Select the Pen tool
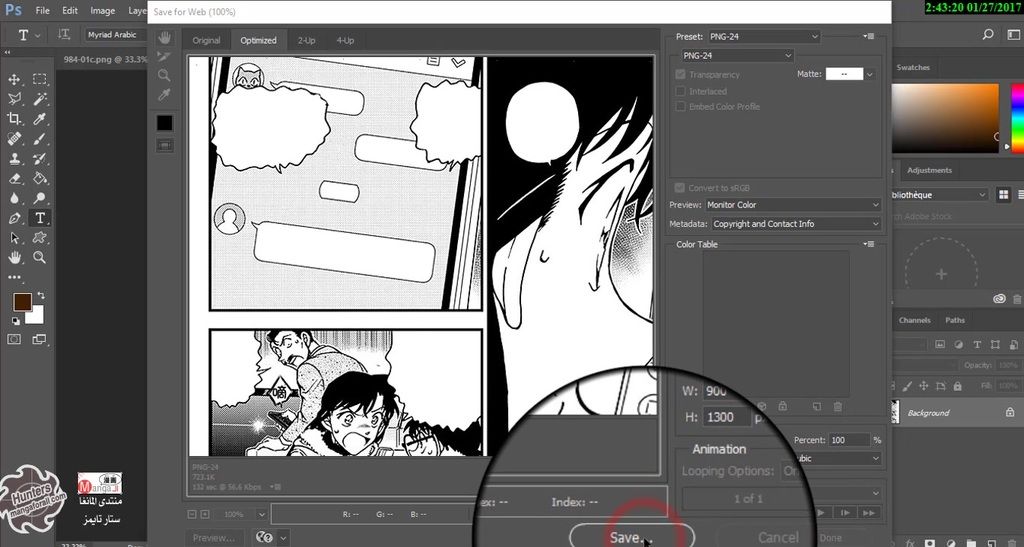The image size is (1024, 547). click(x=14, y=218)
